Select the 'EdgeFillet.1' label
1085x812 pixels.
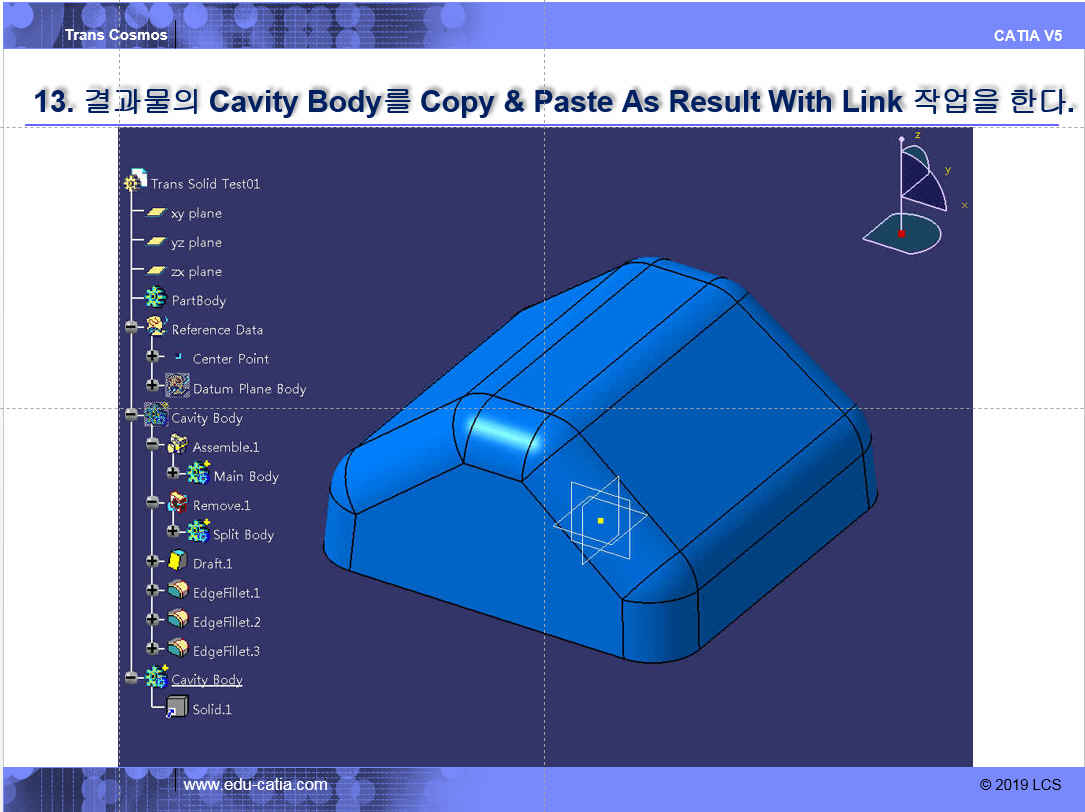coord(226,593)
